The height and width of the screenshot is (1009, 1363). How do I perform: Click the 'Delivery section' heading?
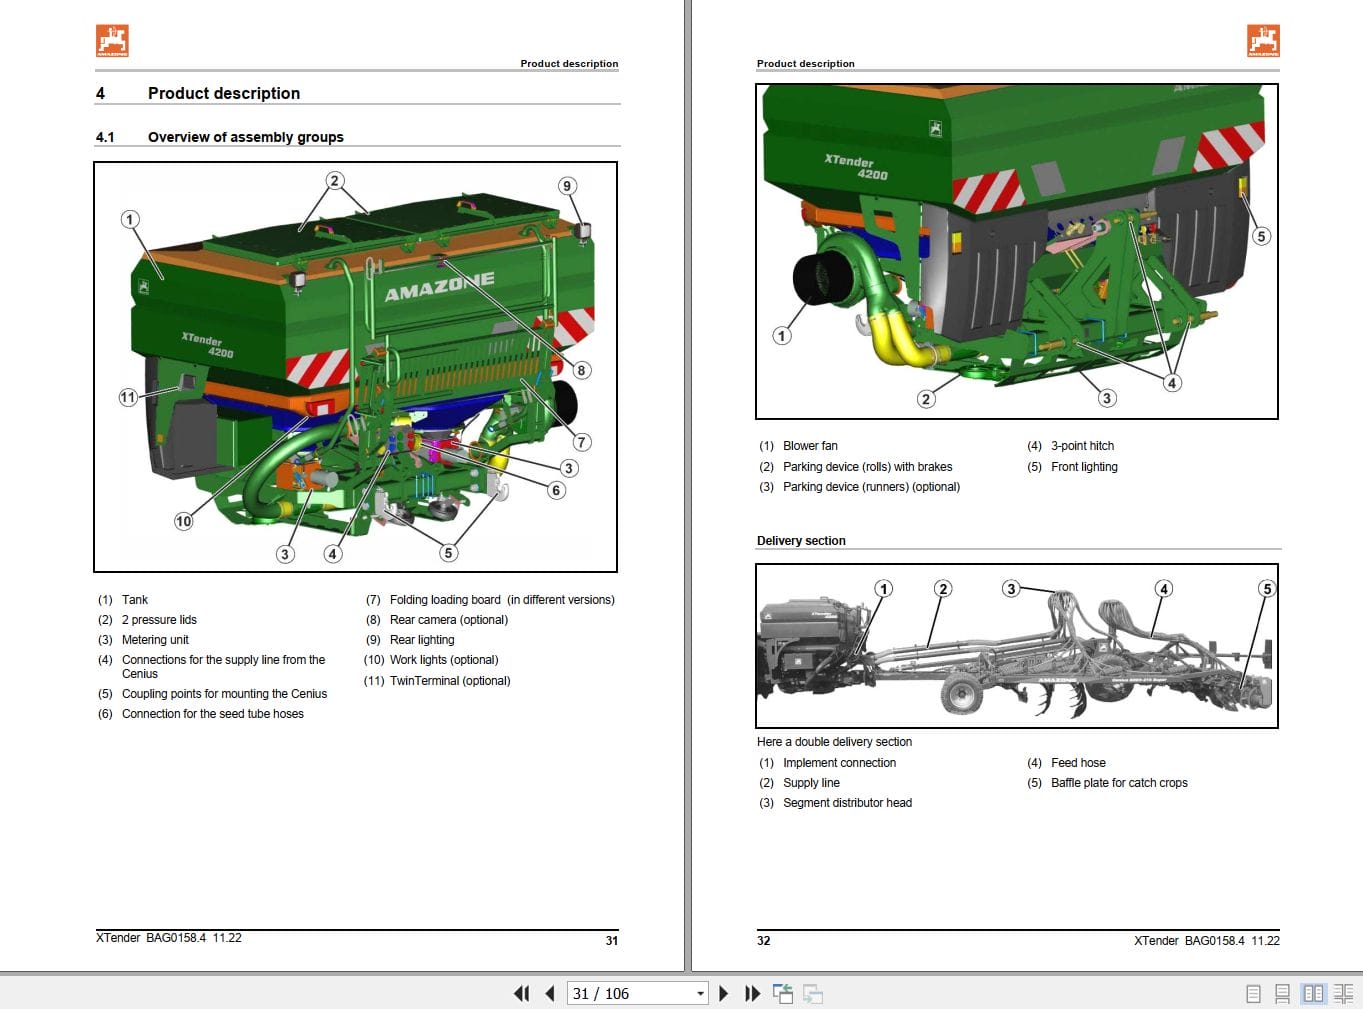(801, 541)
